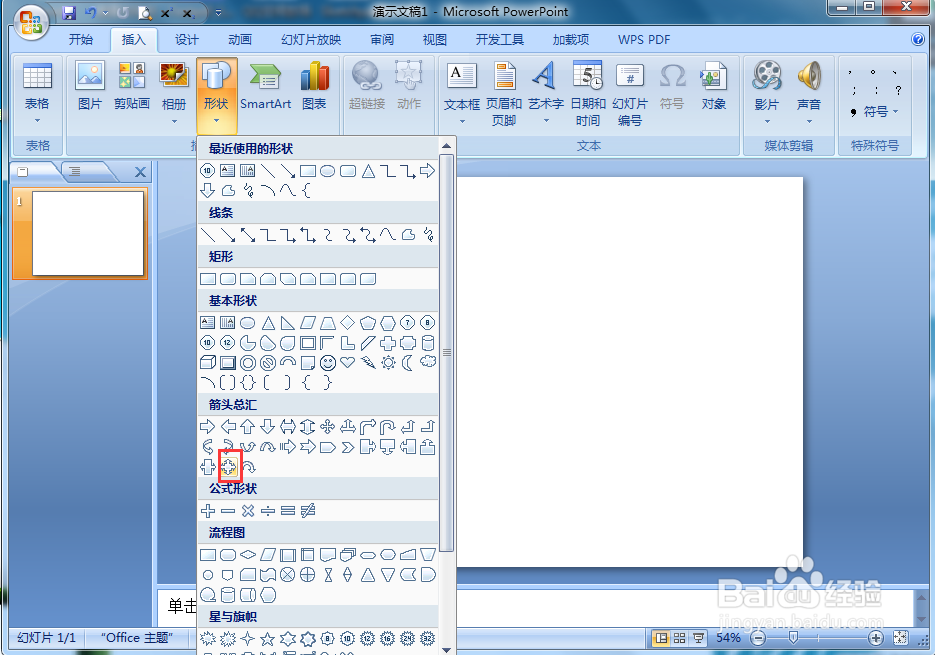Pick the flowchart decision diamond

click(x=247, y=555)
